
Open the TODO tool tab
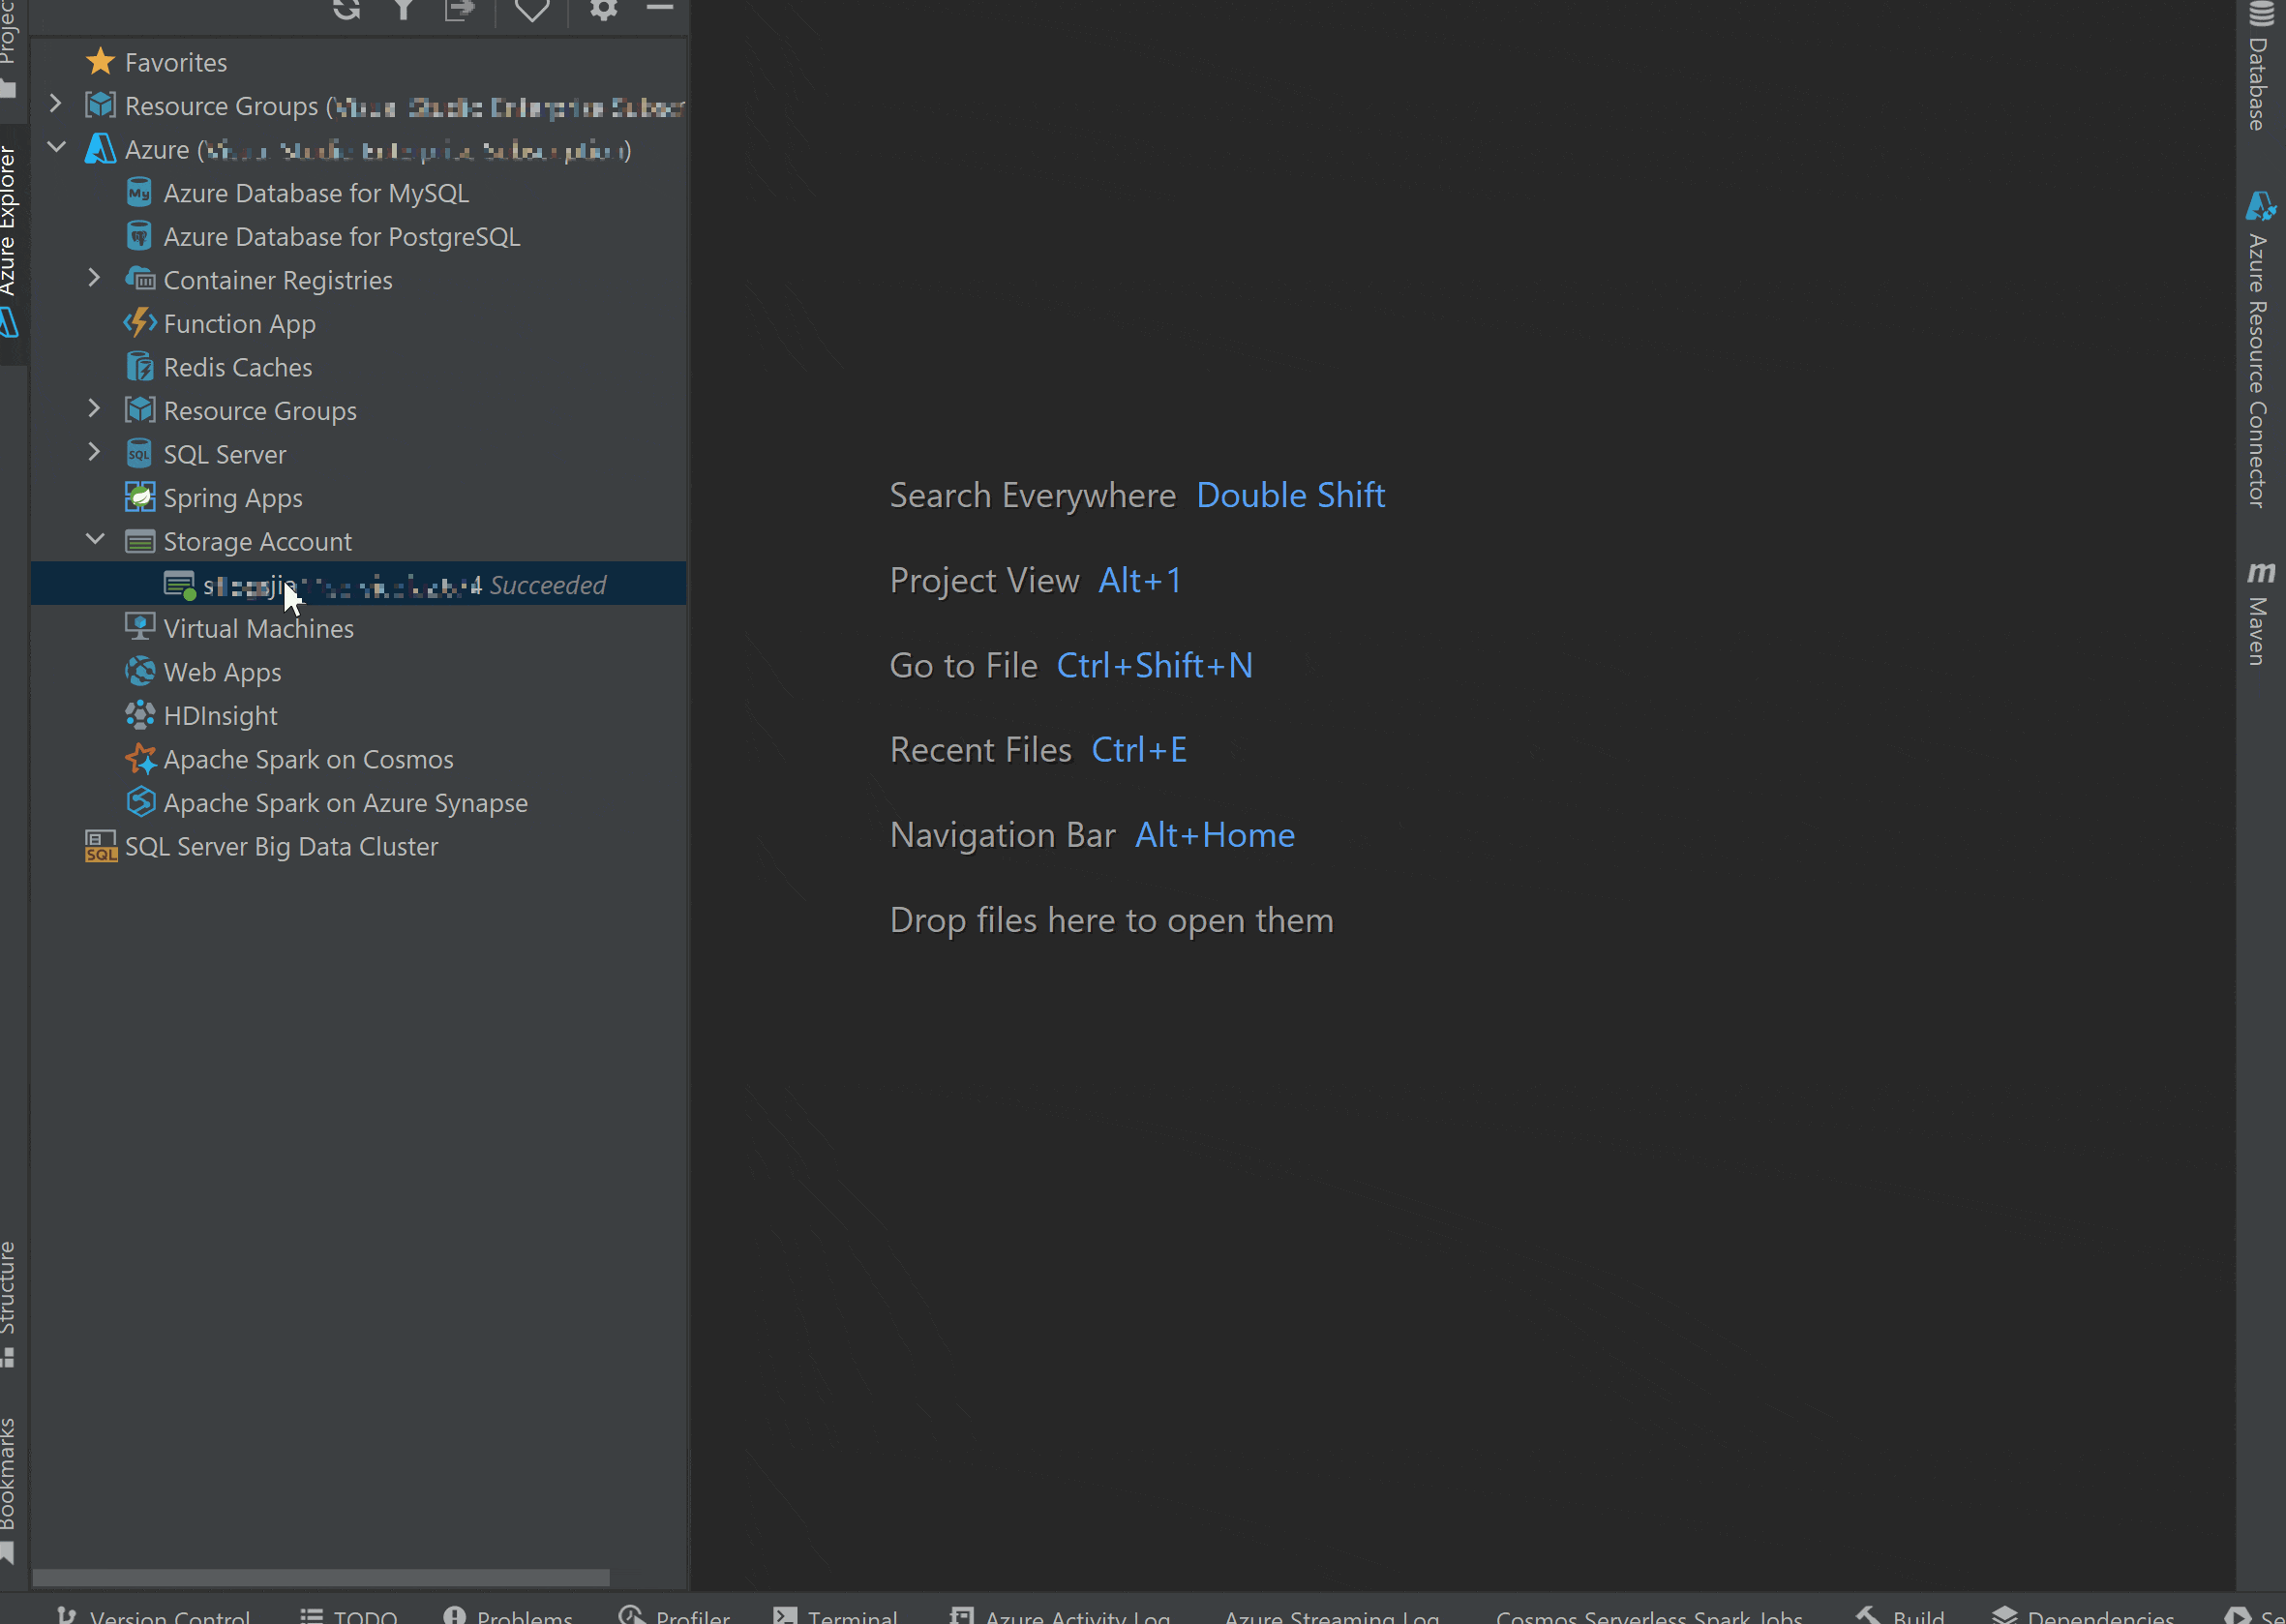coord(349,1614)
